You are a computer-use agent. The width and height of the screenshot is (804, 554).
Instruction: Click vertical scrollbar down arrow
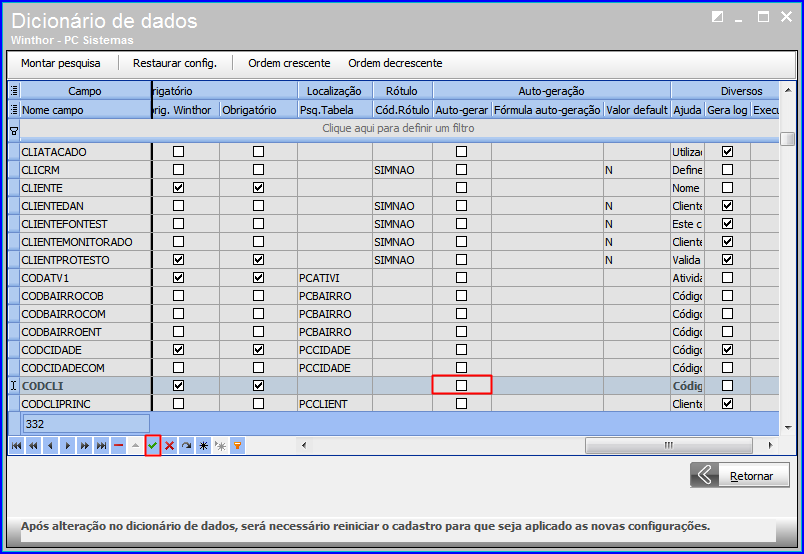coord(788,427)
